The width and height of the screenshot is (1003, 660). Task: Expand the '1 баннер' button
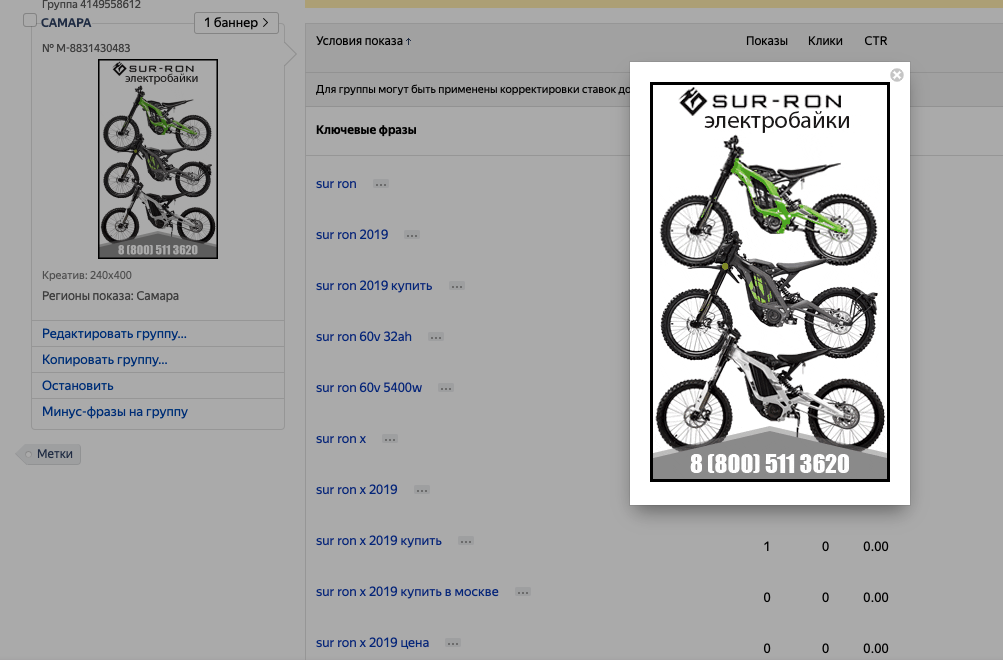[236, 22]
